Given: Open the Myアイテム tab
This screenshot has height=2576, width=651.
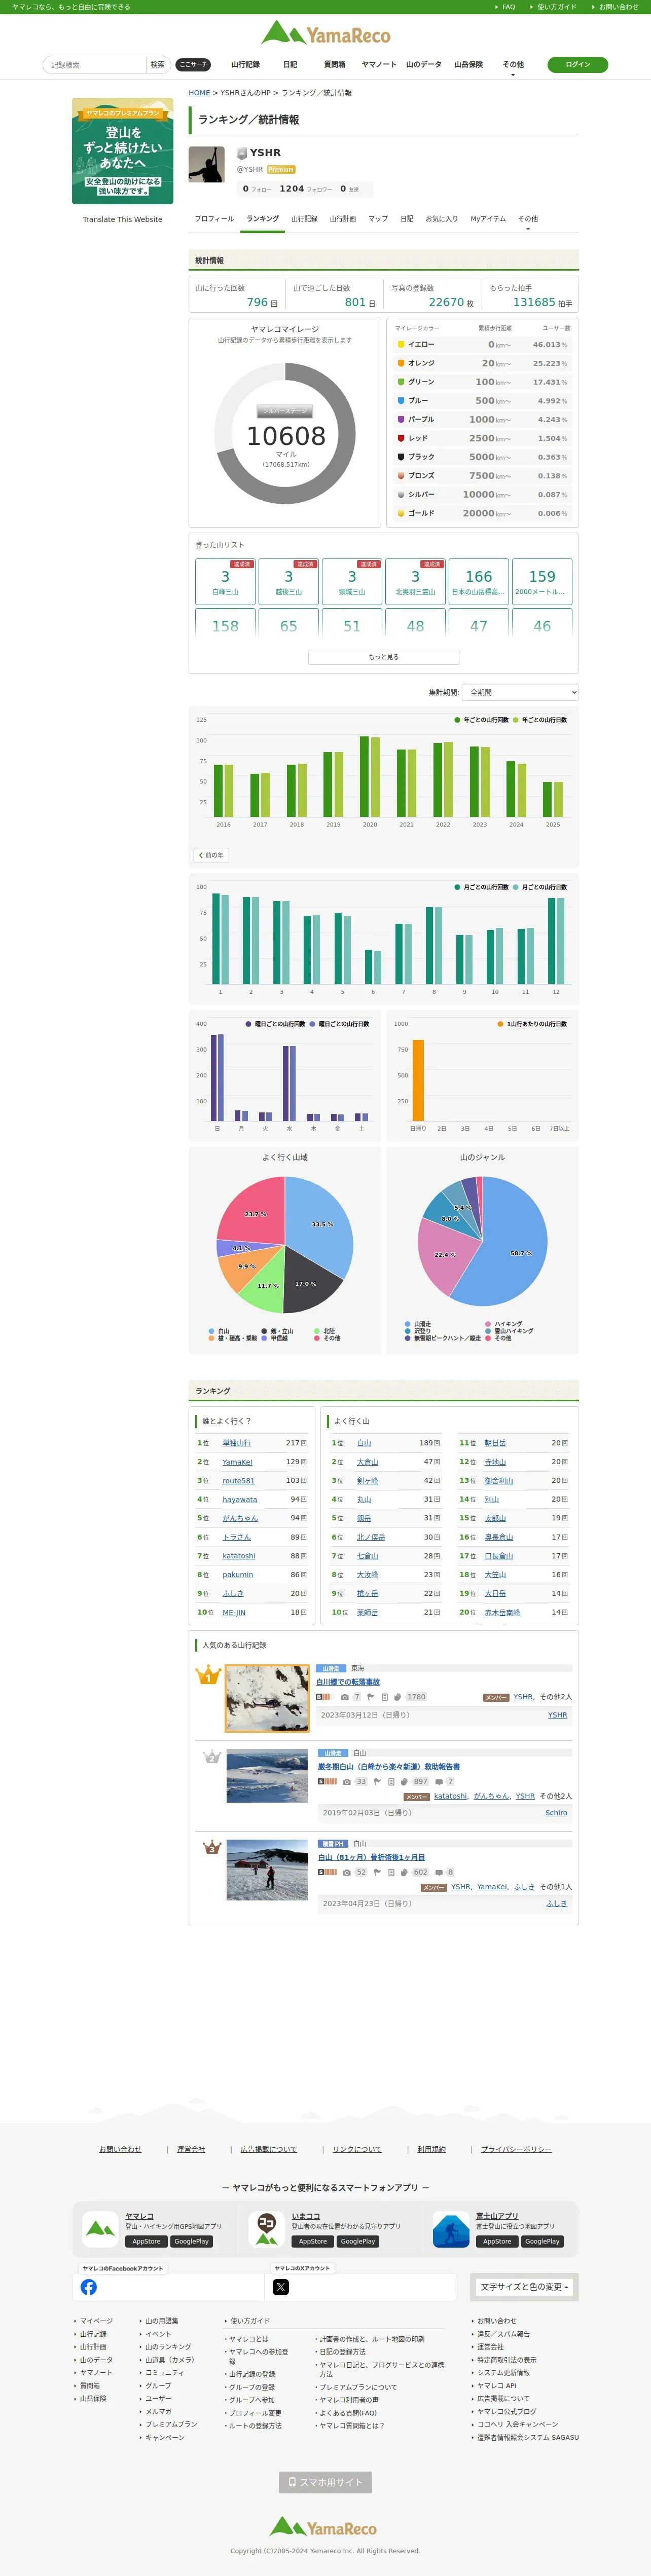Looking at the screenshot, I should (x=488, y=219).
